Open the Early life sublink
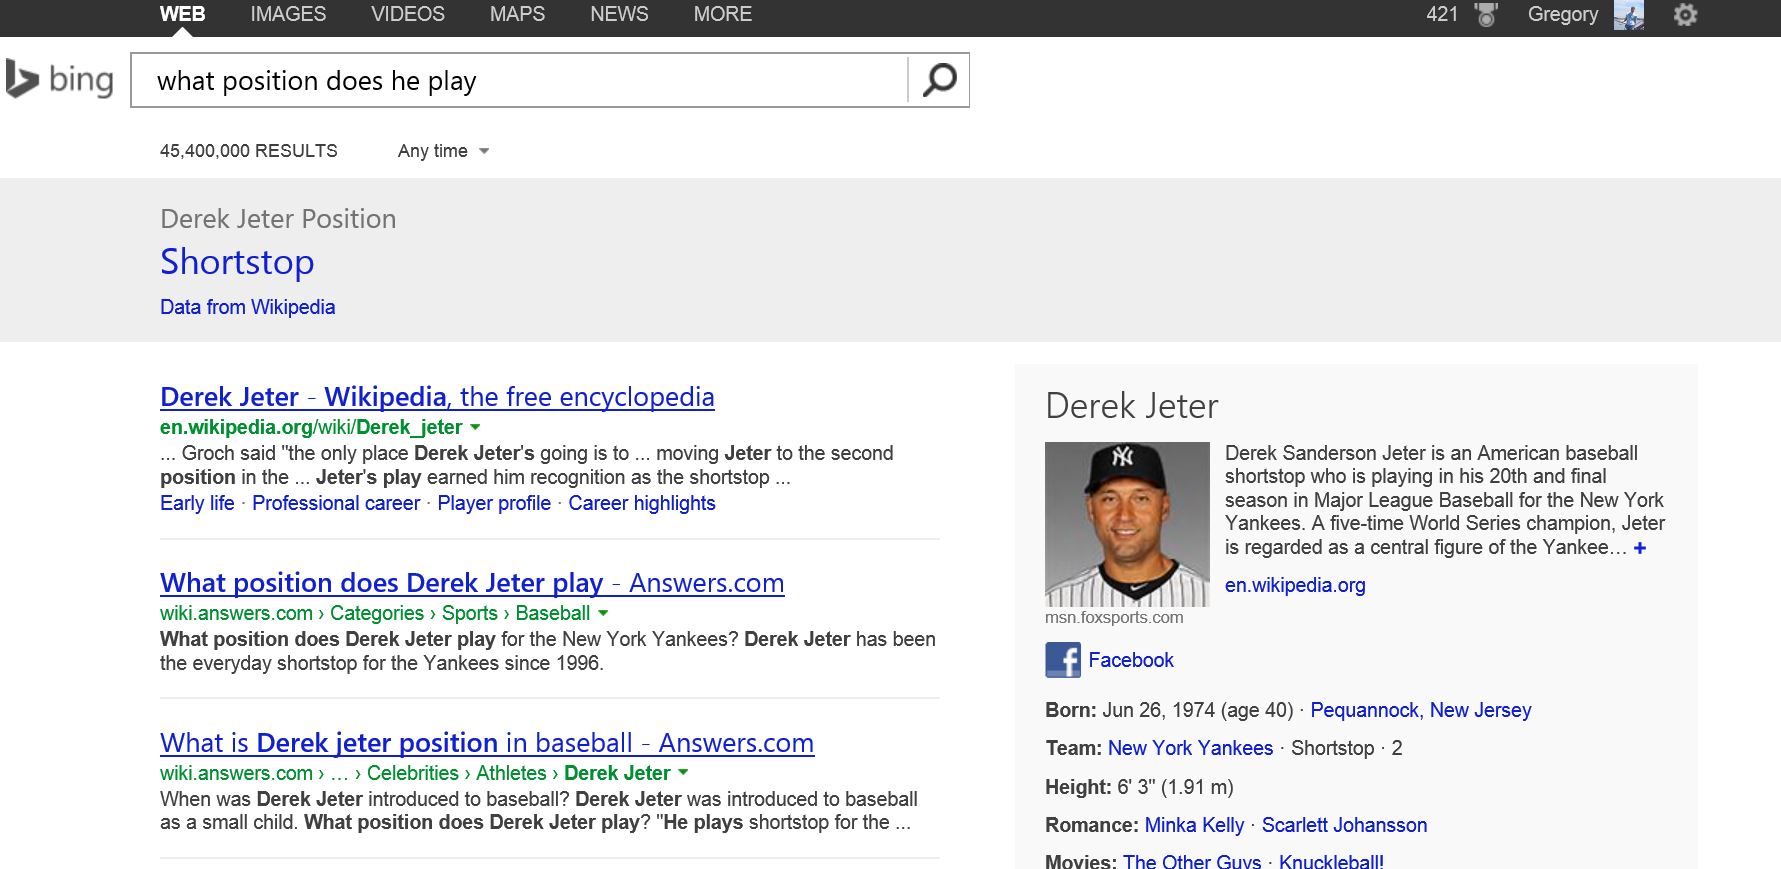 [x=197, y=503]
